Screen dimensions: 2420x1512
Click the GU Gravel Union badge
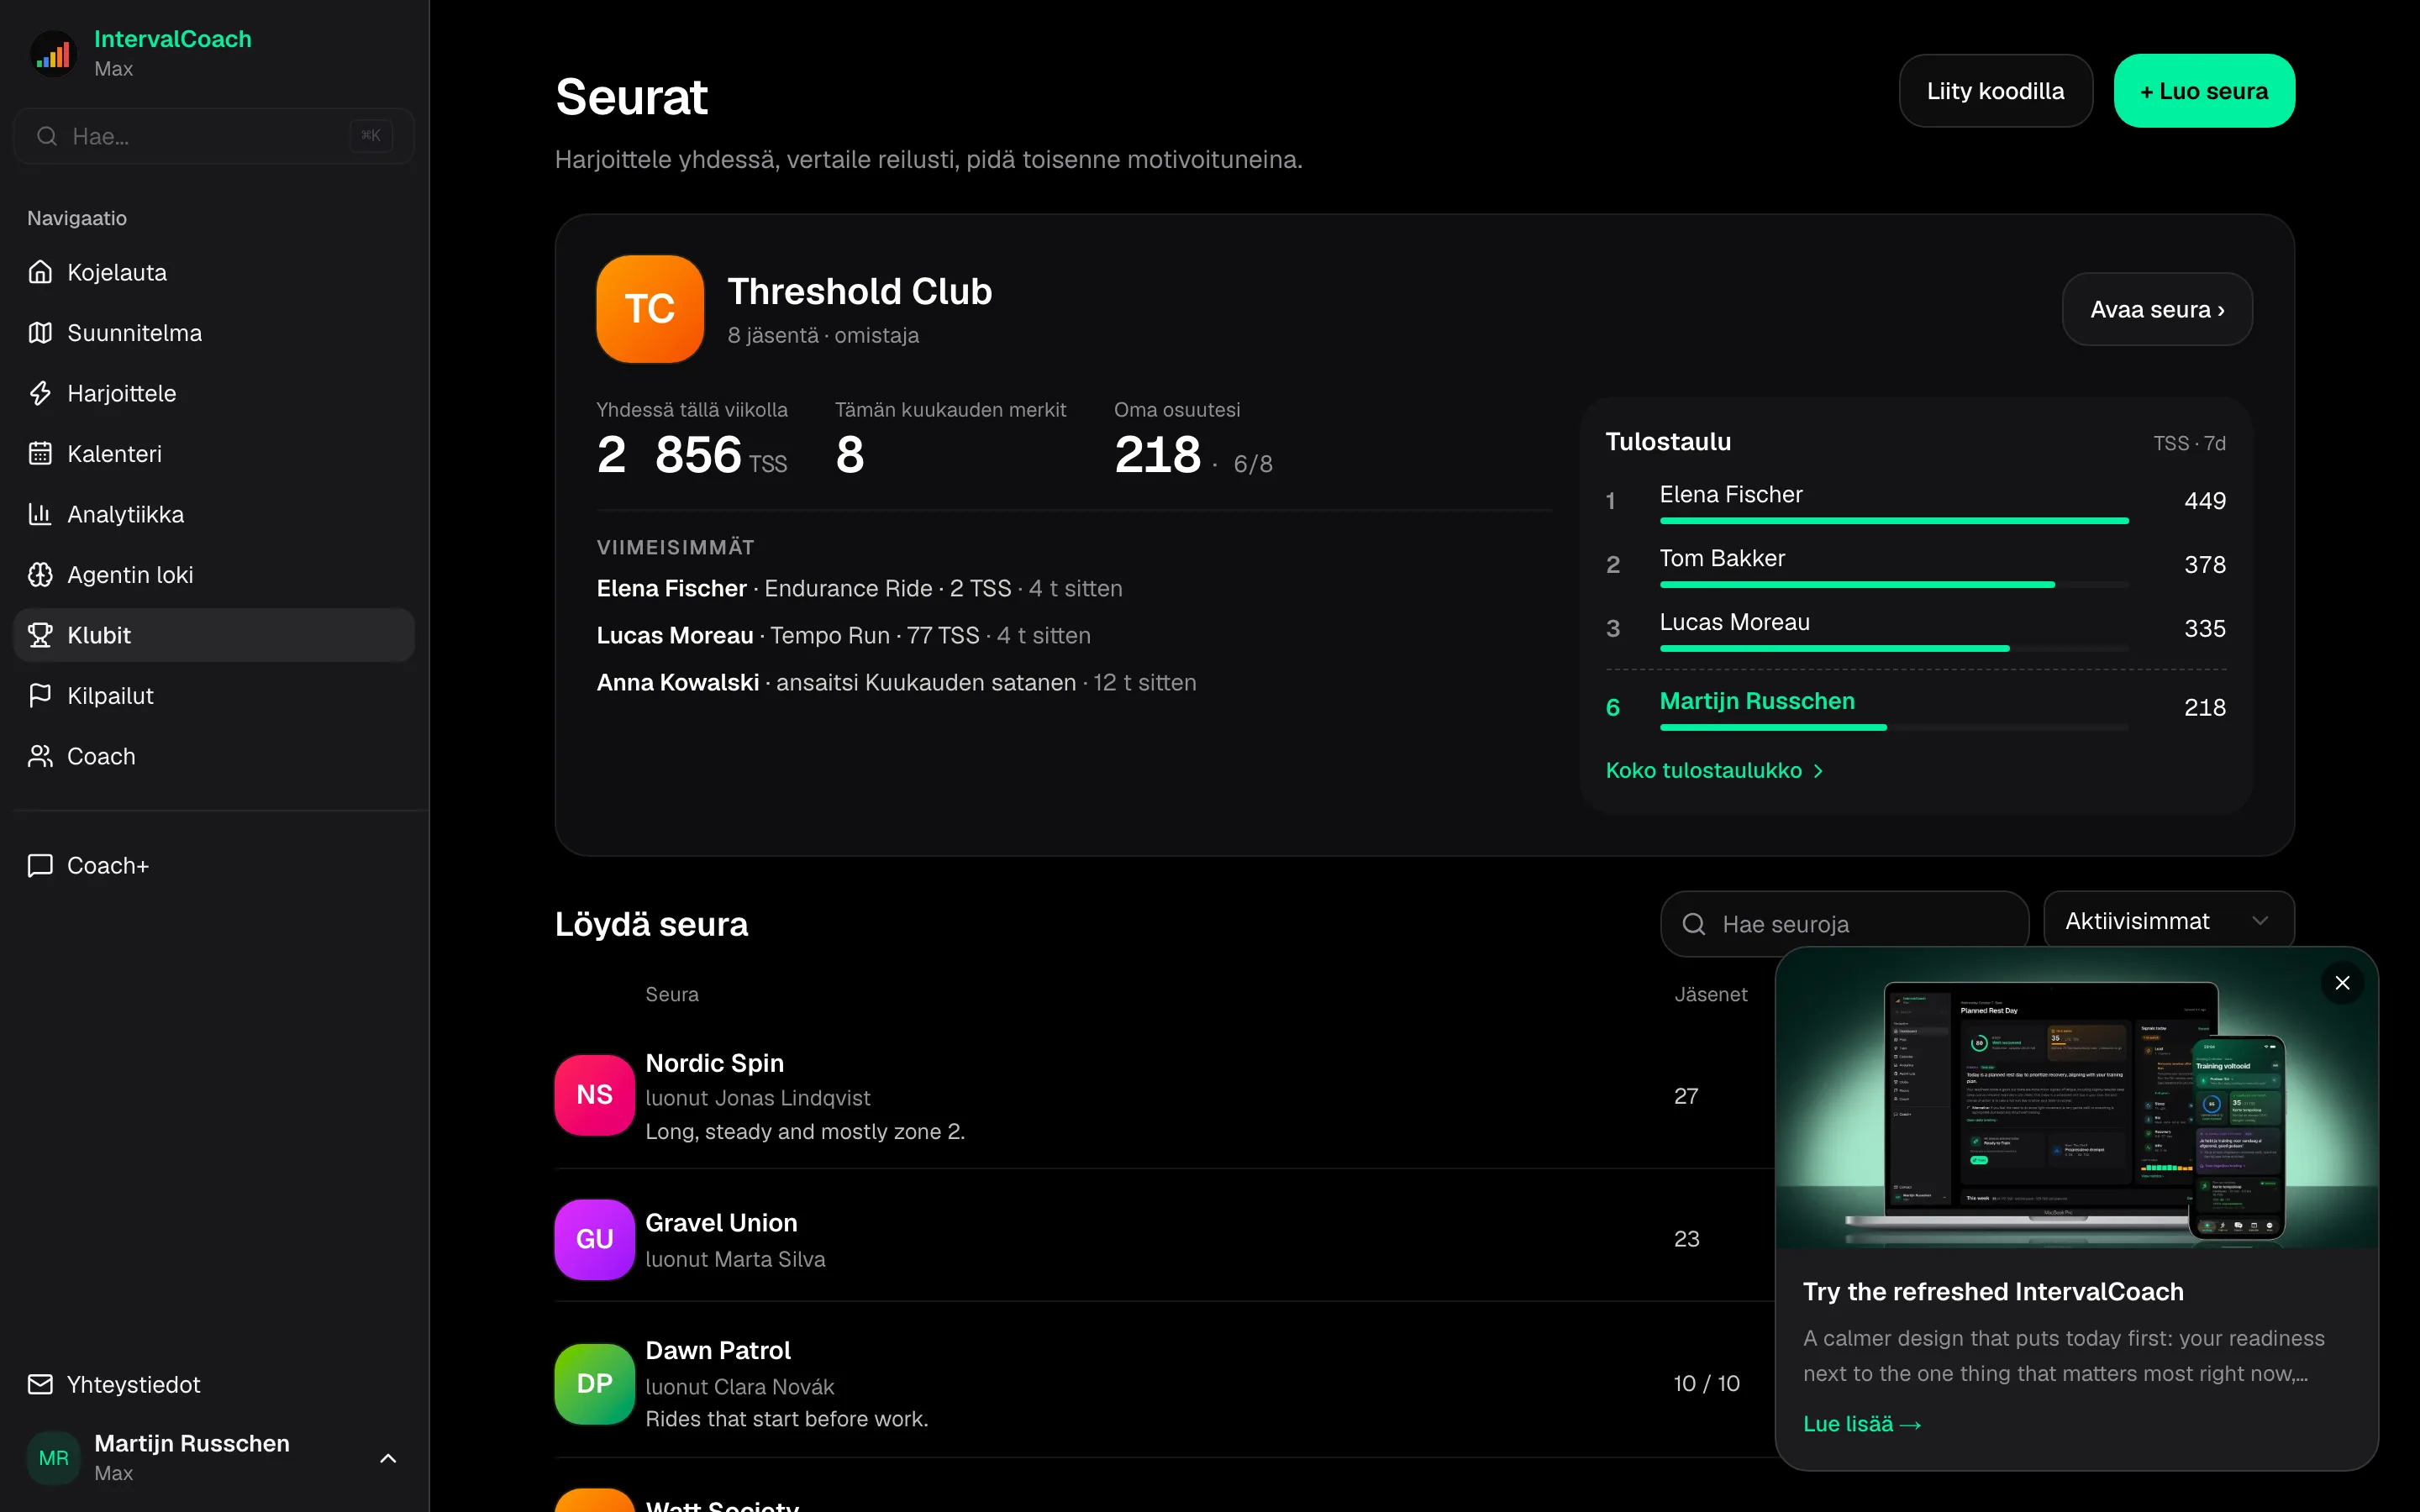coord(594,1239)
